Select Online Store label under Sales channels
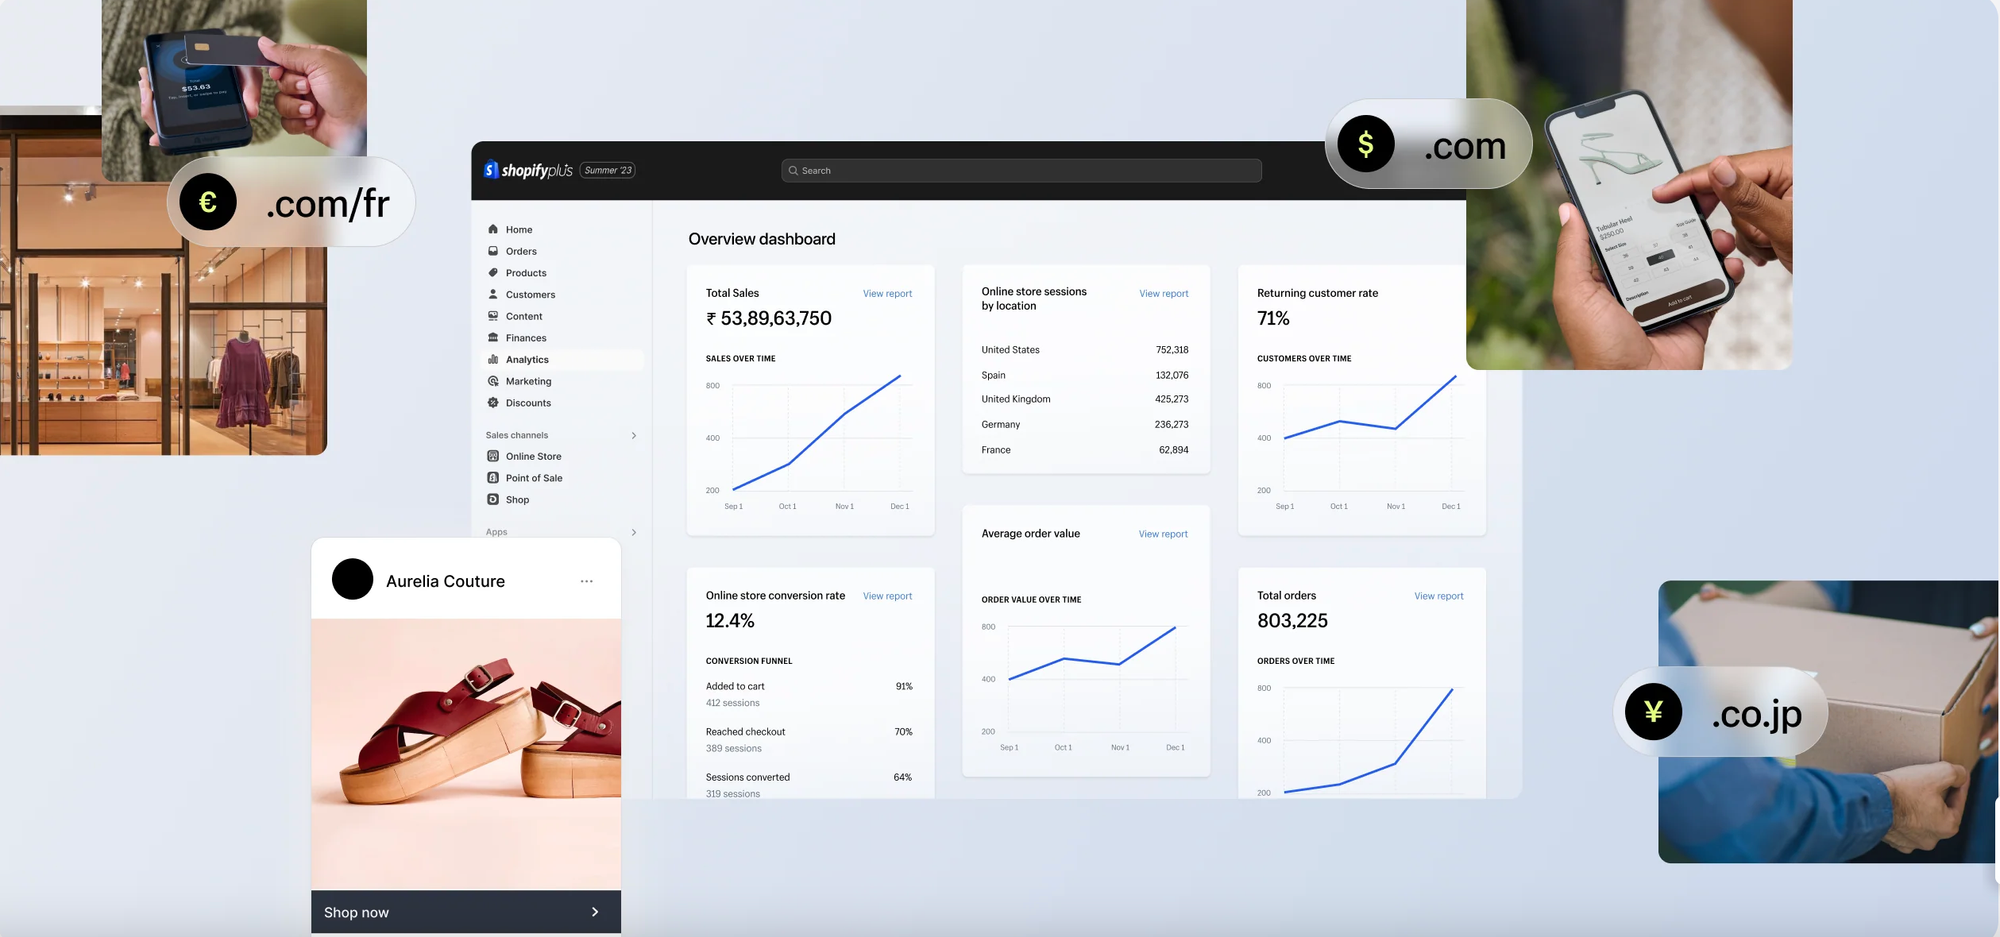The height and width of the screenshot is (937, 2000). pyautogui.click(x=533, y=456)
